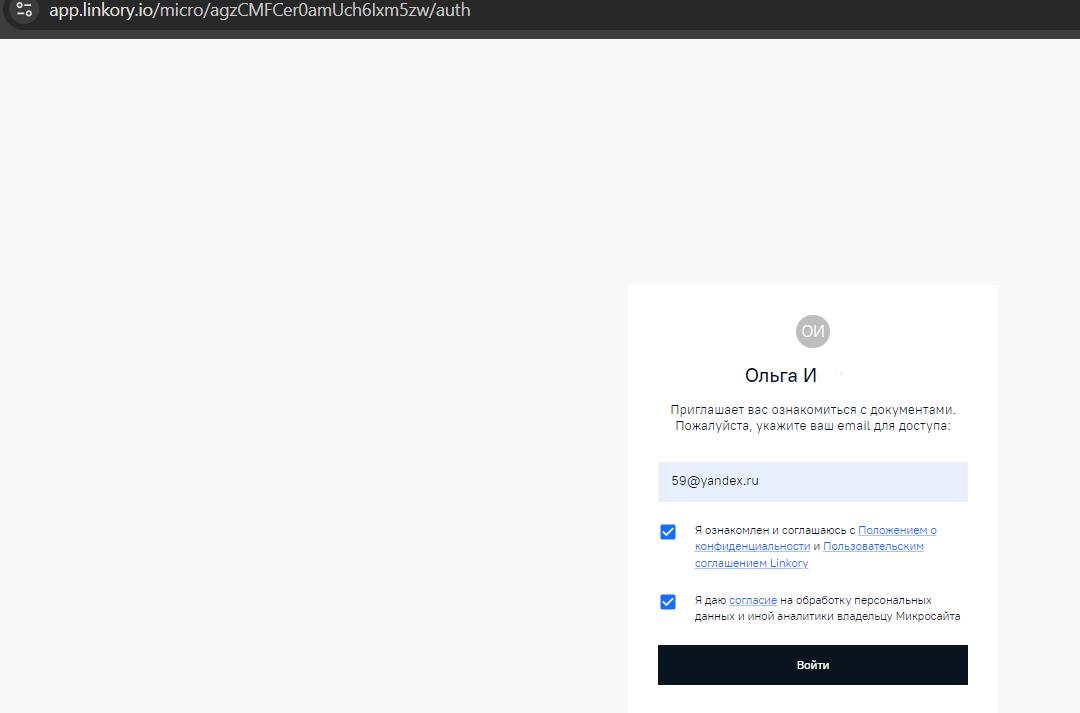Untick the privacy policy agreement checkbox
Screen dimensions: 1080x713
coord(668,532)
